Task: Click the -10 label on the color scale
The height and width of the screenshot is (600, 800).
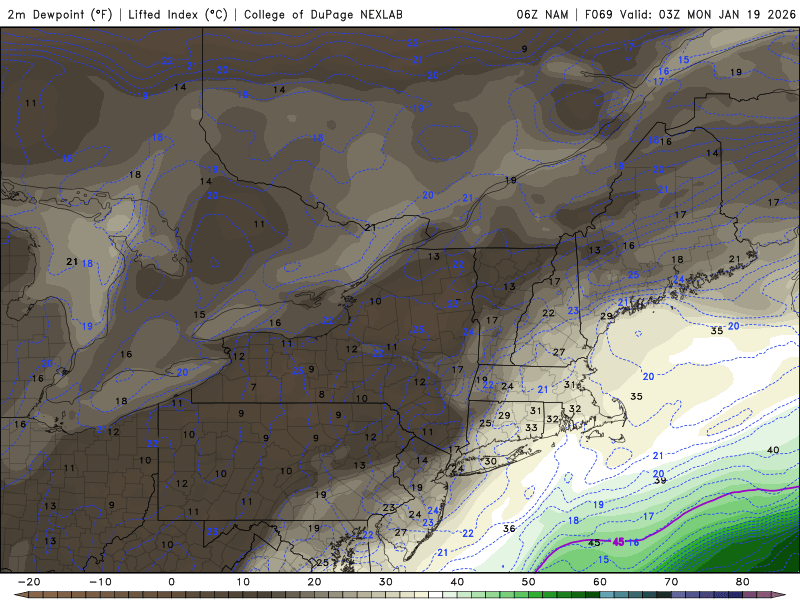Action: pyautogui.click(x=100, y=582)
